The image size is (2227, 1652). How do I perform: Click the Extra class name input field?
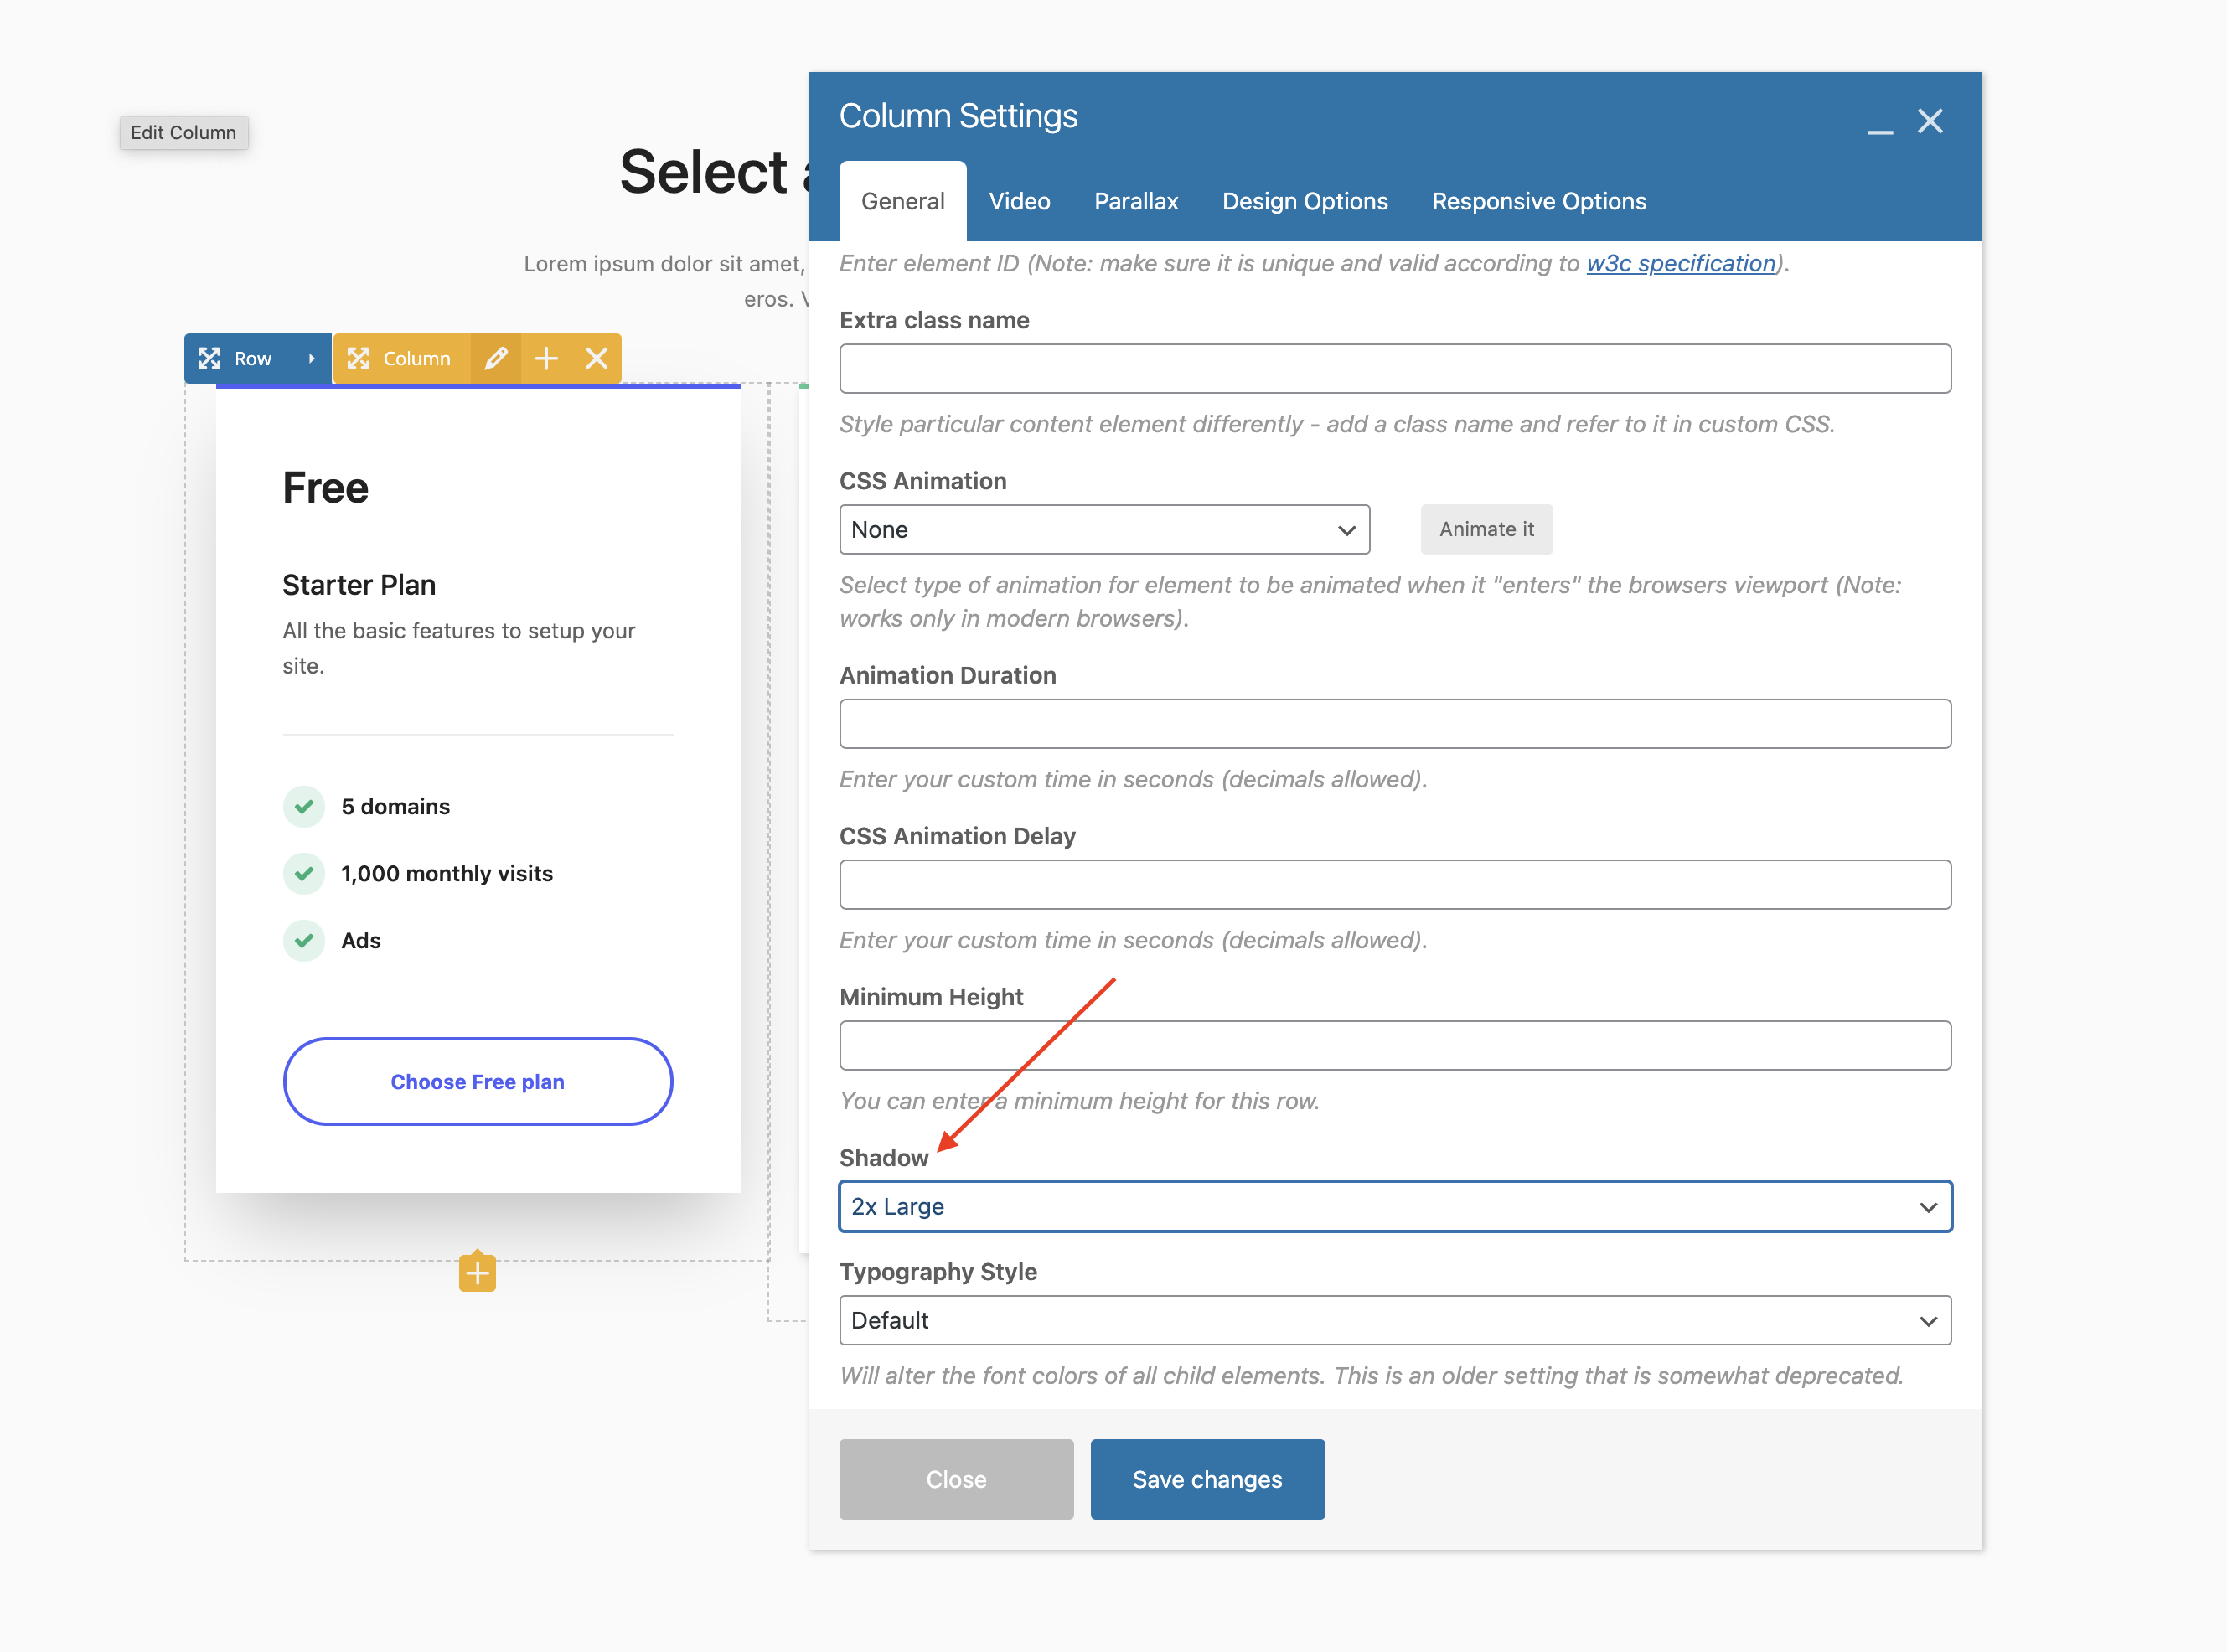[x=1394, y=368]
